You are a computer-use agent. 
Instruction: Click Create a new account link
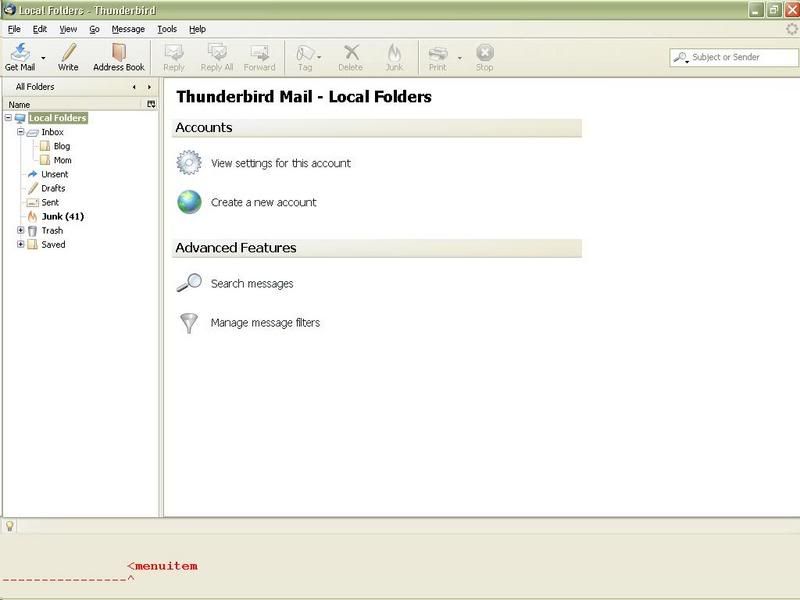[264, 203]
